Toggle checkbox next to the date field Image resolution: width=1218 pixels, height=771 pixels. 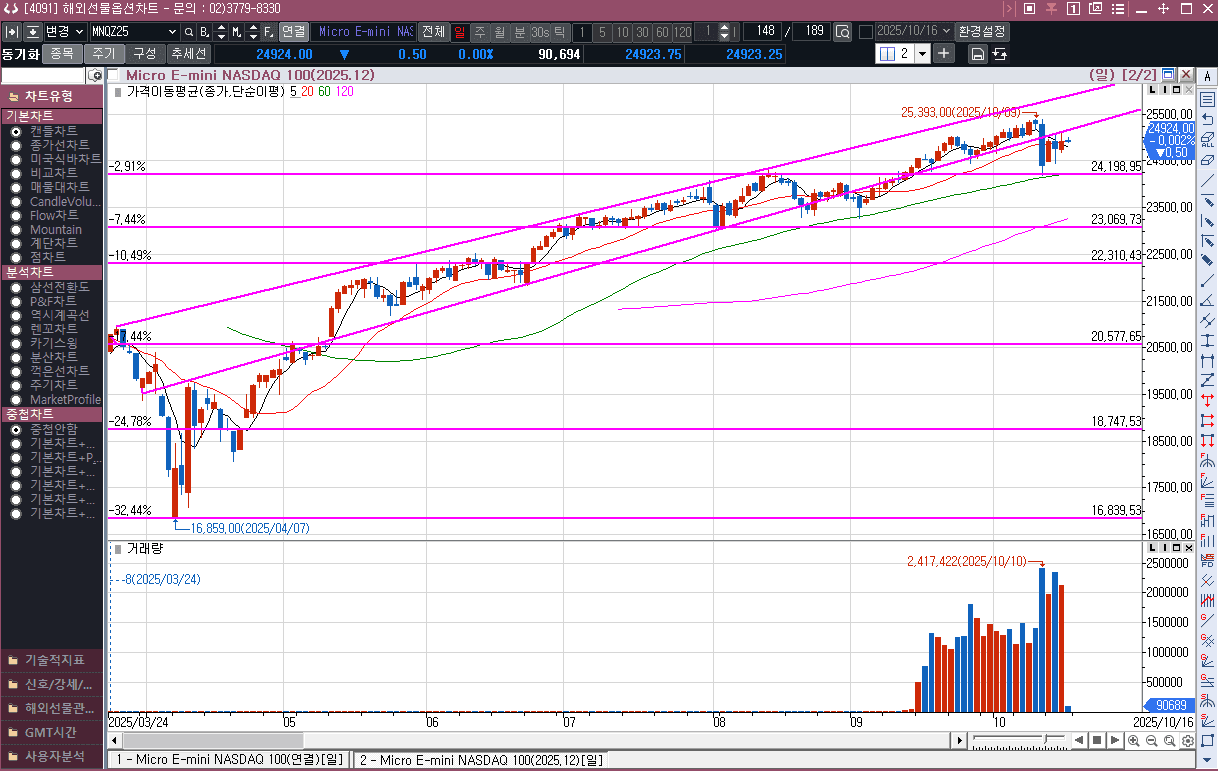point(866,32)
